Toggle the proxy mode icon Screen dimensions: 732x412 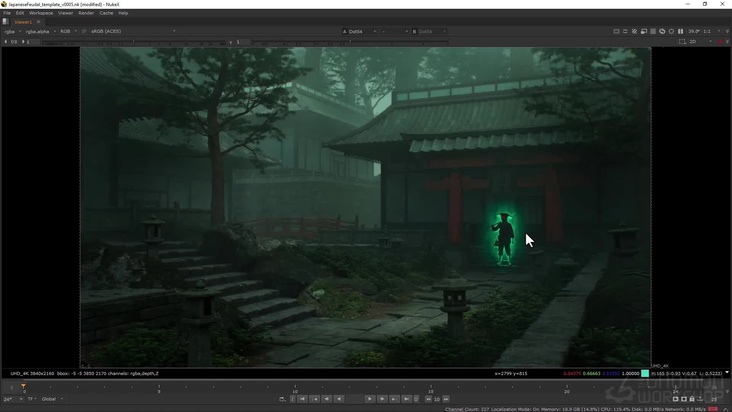[x=625, y=31]
